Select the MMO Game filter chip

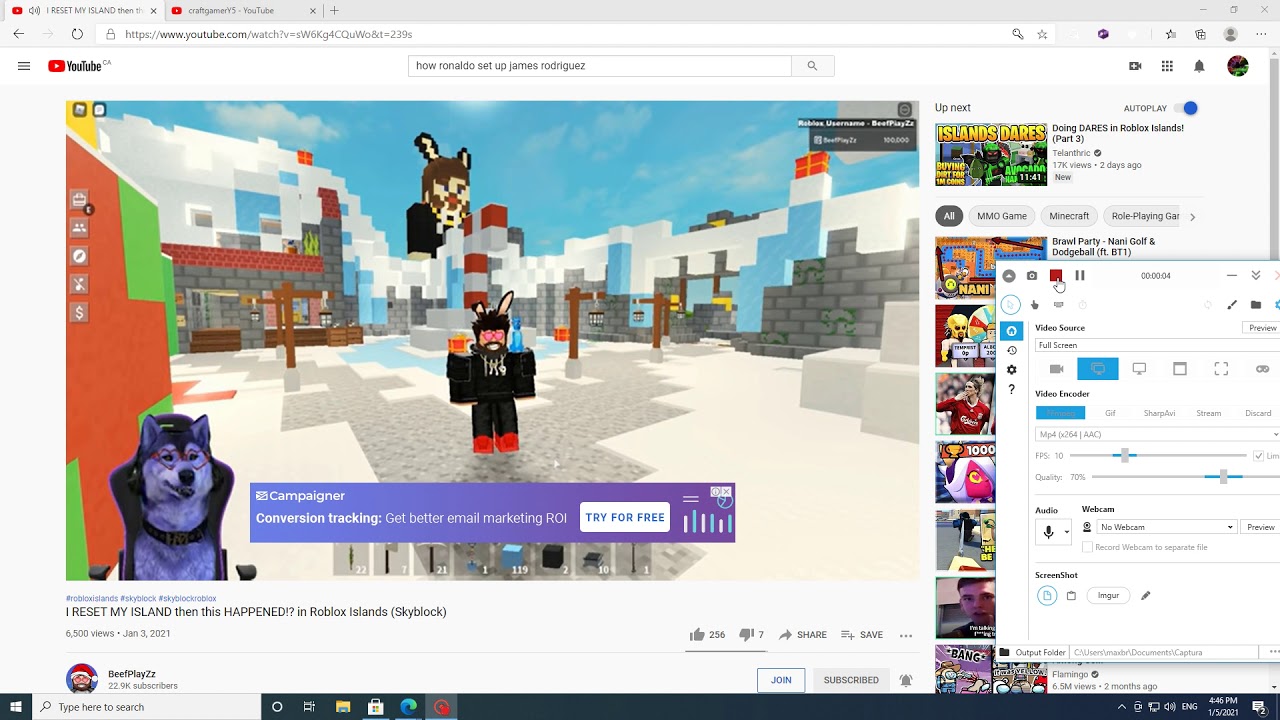1002,216
